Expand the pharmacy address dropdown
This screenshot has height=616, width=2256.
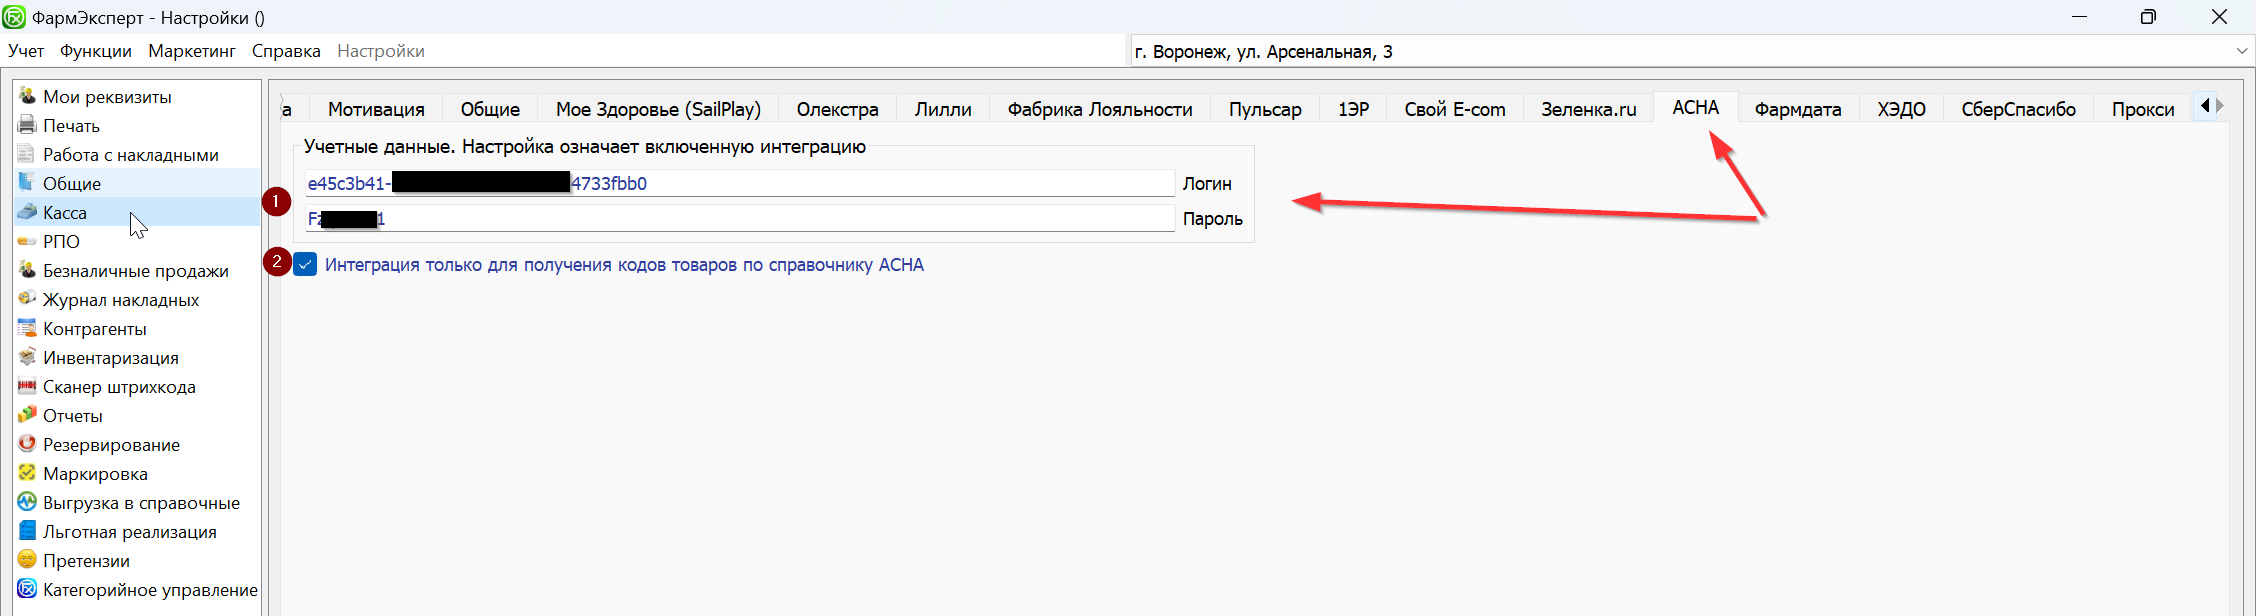[x=2240, y=51]
